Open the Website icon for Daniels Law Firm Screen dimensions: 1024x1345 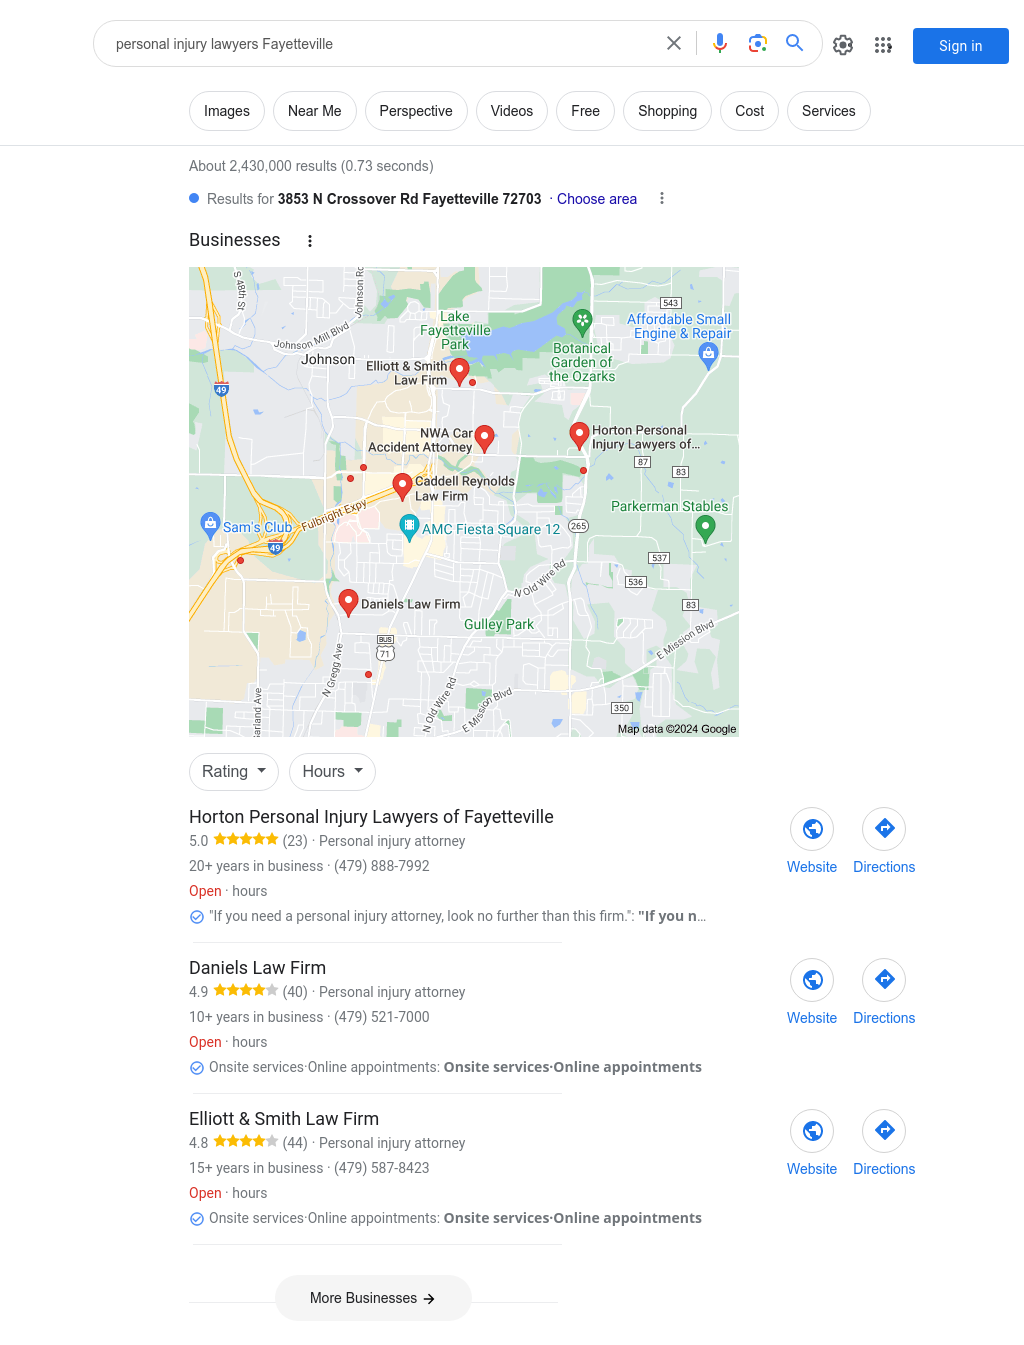point(812,980)
